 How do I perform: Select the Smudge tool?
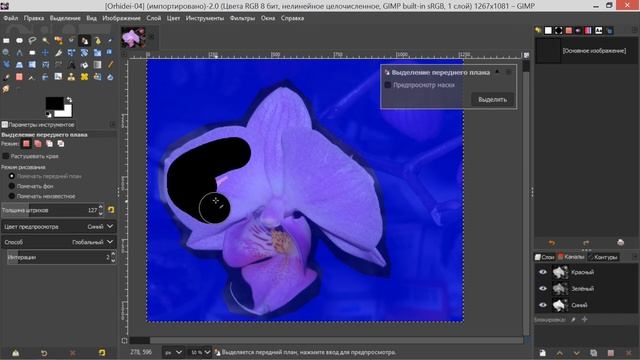[x=6, y=89]
